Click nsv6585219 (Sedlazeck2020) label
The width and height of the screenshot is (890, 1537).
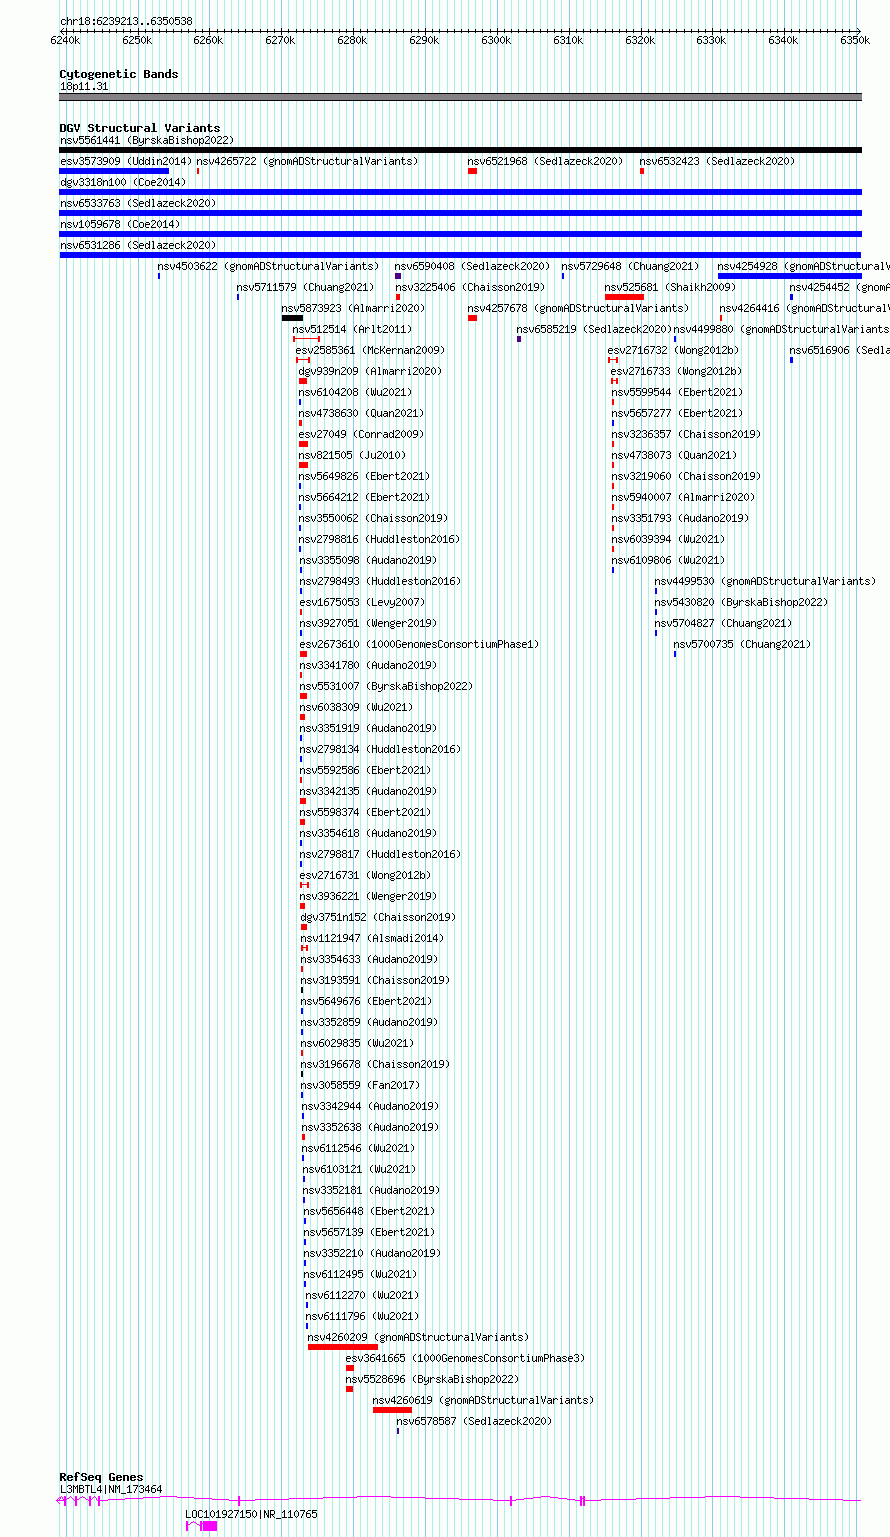(x=594, y=329)
